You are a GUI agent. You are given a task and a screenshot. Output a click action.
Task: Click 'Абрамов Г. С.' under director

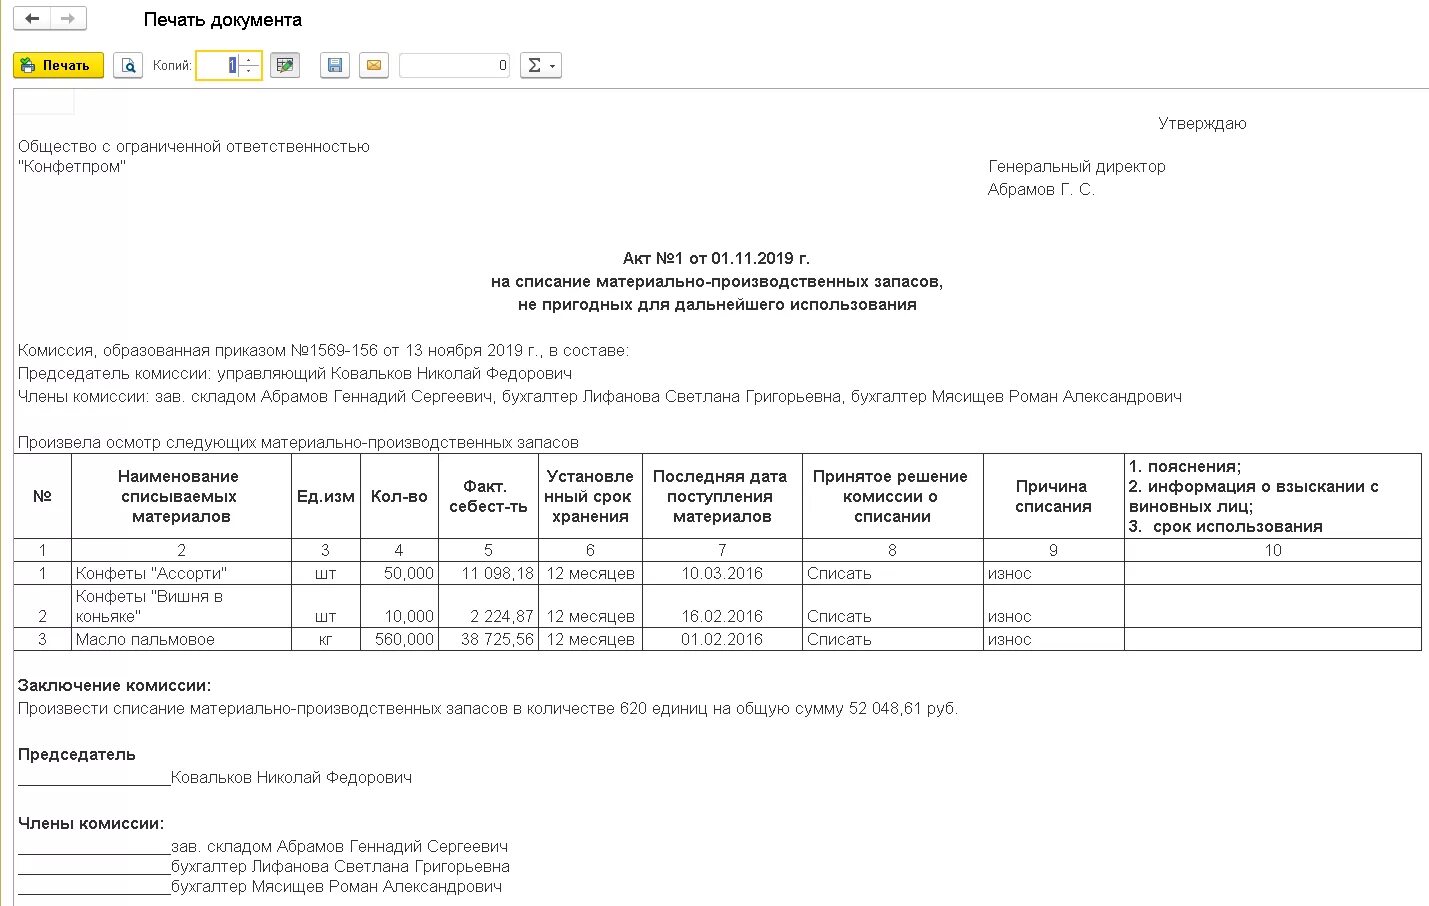(1041, 190)
